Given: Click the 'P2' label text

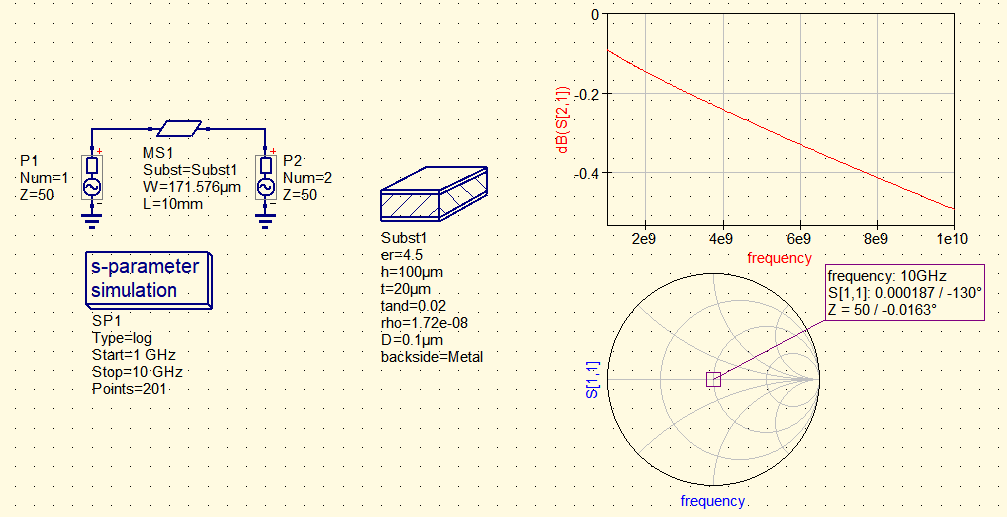Looking at the screenshot, I should pyautogui.click(x=292, y=161).
